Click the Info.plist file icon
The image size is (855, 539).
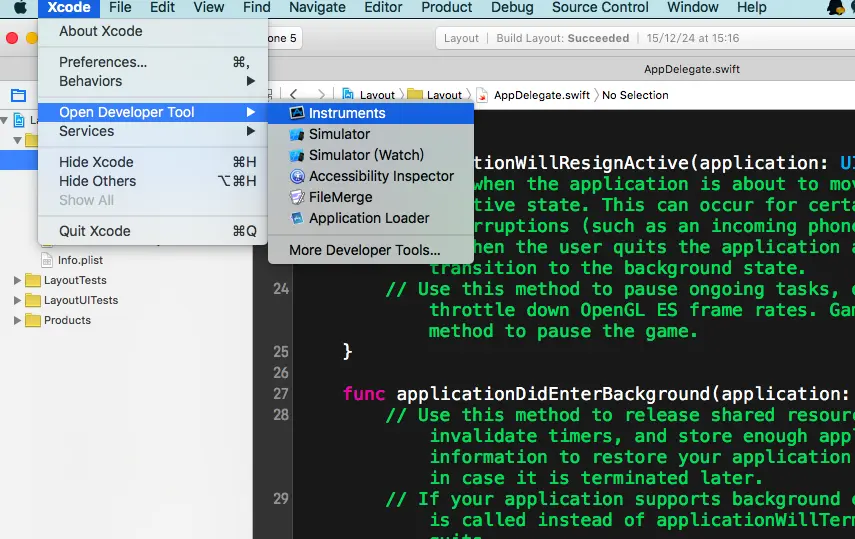coord(47,260)
